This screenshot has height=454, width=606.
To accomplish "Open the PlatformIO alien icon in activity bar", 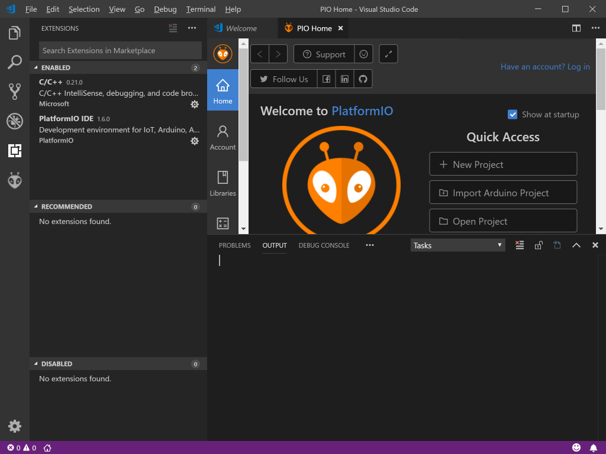I will [15, 180].
